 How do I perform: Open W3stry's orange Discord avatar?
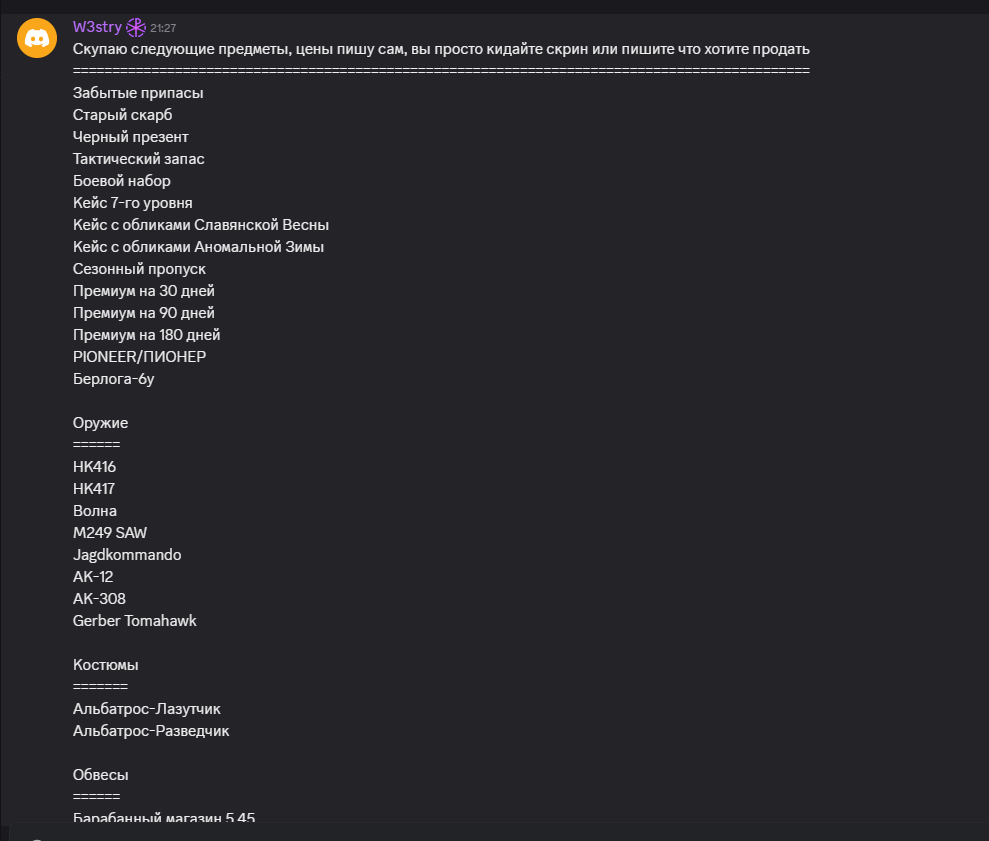pos(37,38)
